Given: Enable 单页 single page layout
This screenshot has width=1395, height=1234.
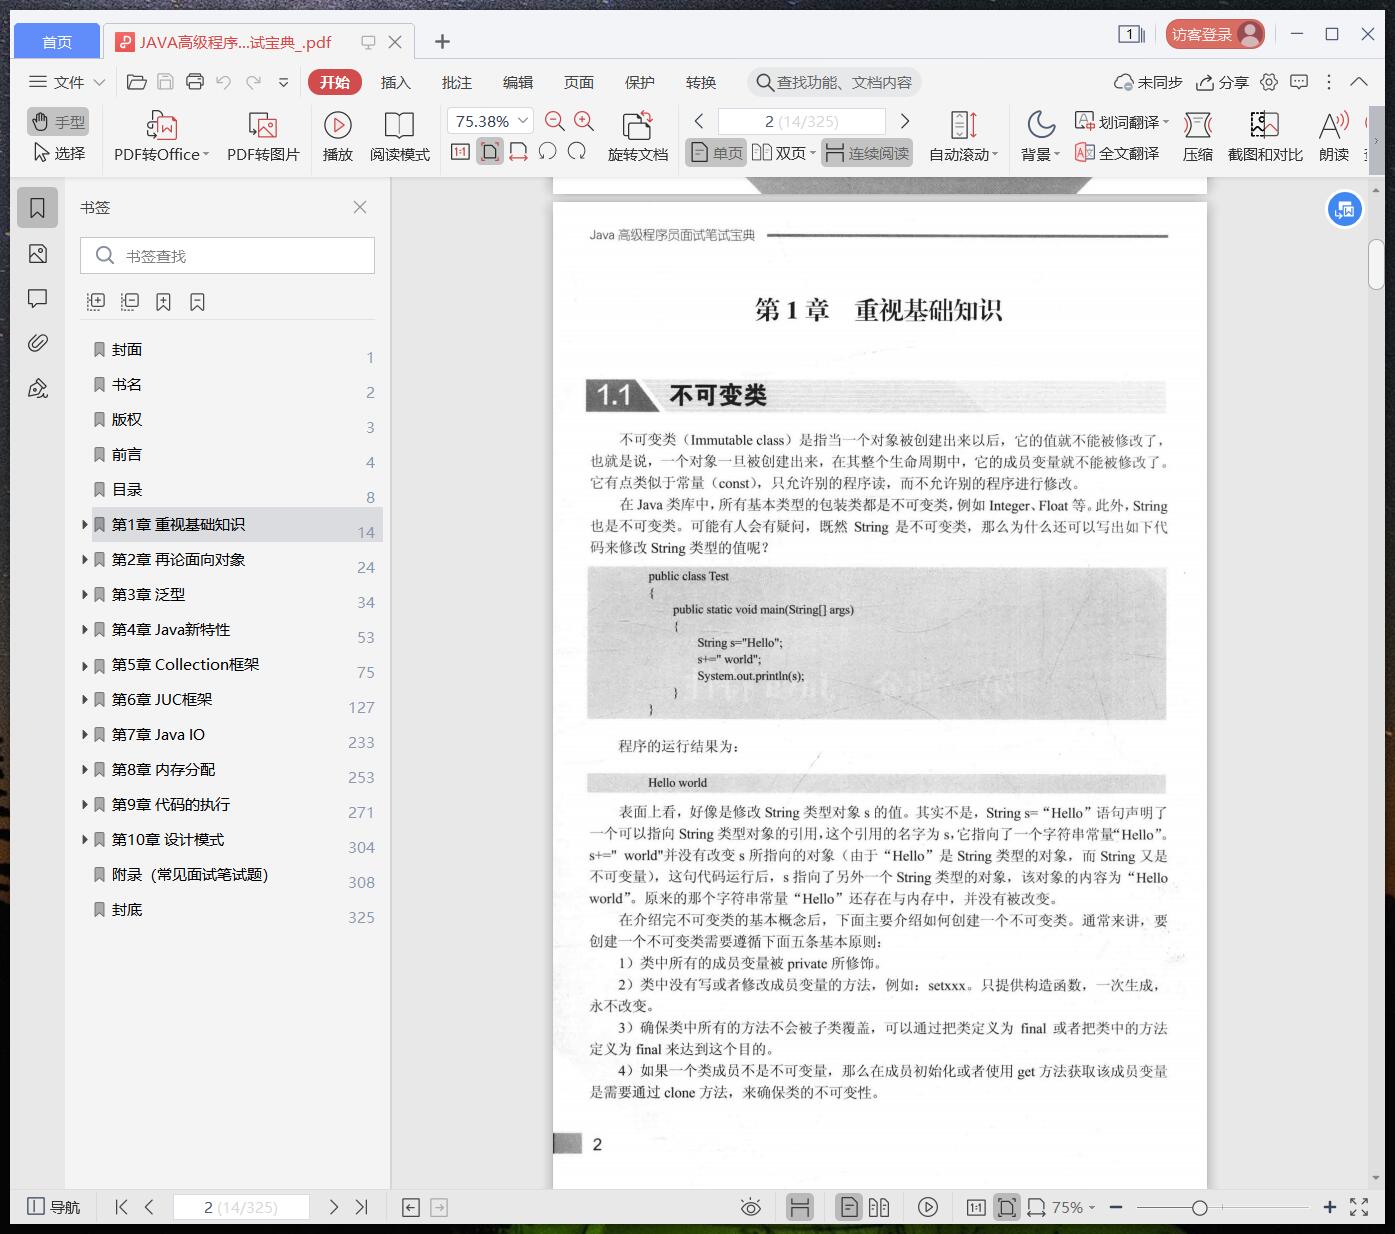Looking at the screenshot, I should 716,153.
